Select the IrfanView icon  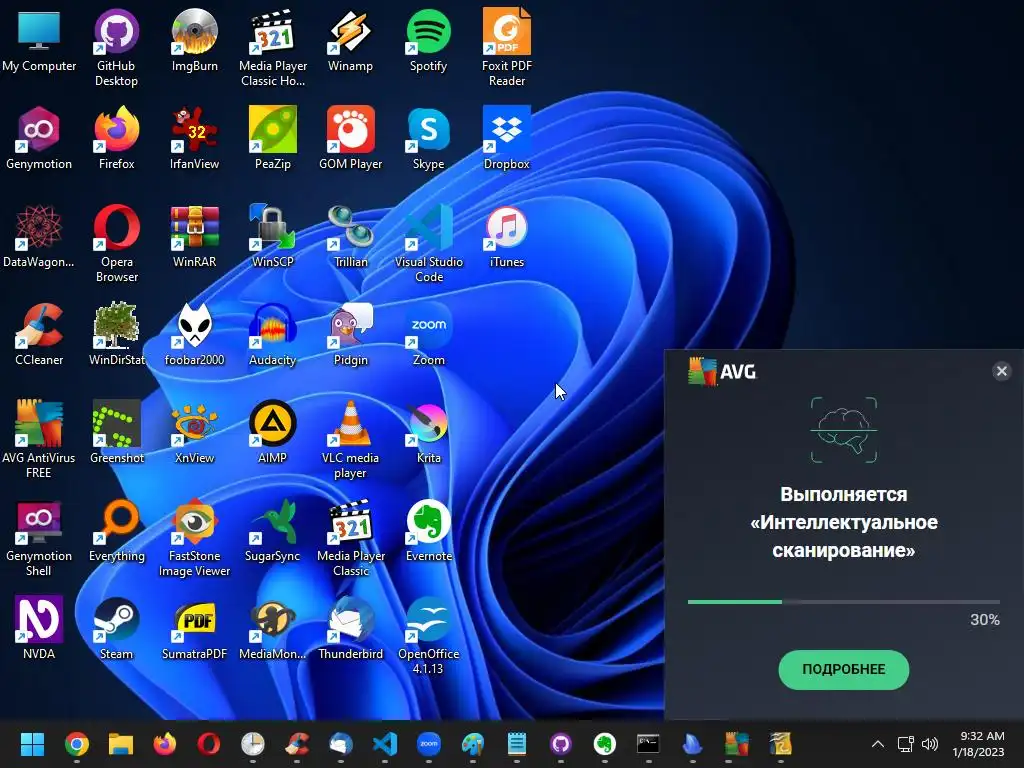194,138
